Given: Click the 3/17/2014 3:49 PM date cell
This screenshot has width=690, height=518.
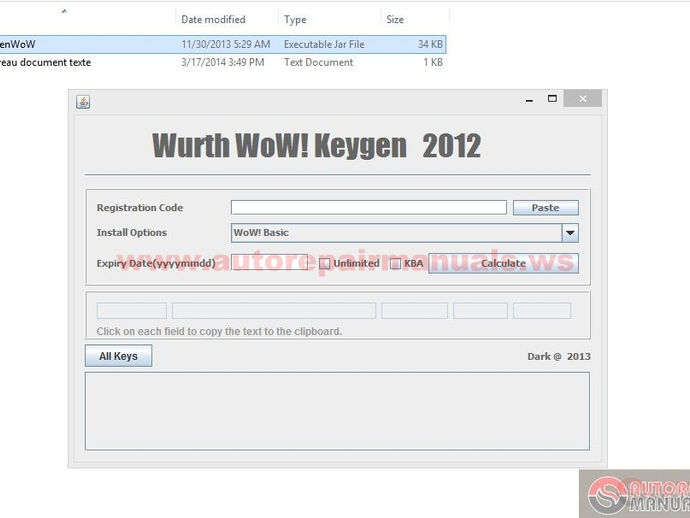Looking at the screenshot, I should [x=223, y=62].
